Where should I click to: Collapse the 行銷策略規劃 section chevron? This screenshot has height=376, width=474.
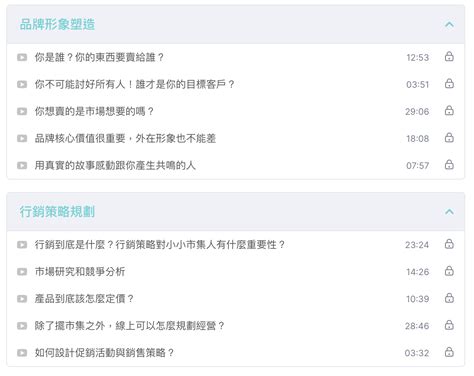click(449, 212)
